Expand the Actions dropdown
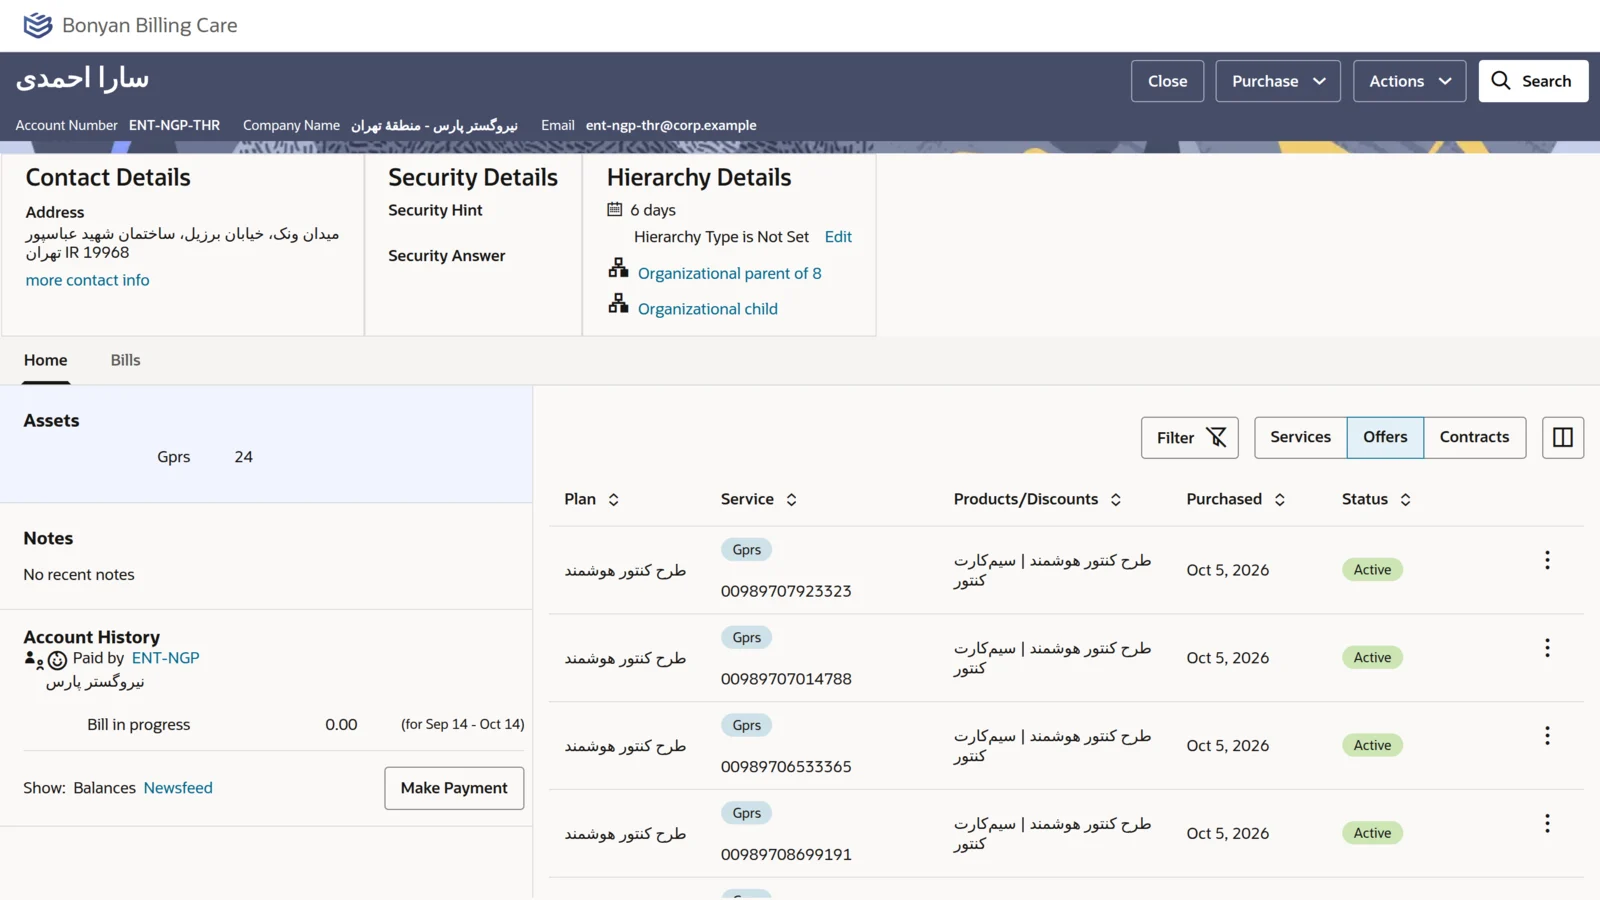This screenshot has height=900, width=1600. coord(1409,81)
